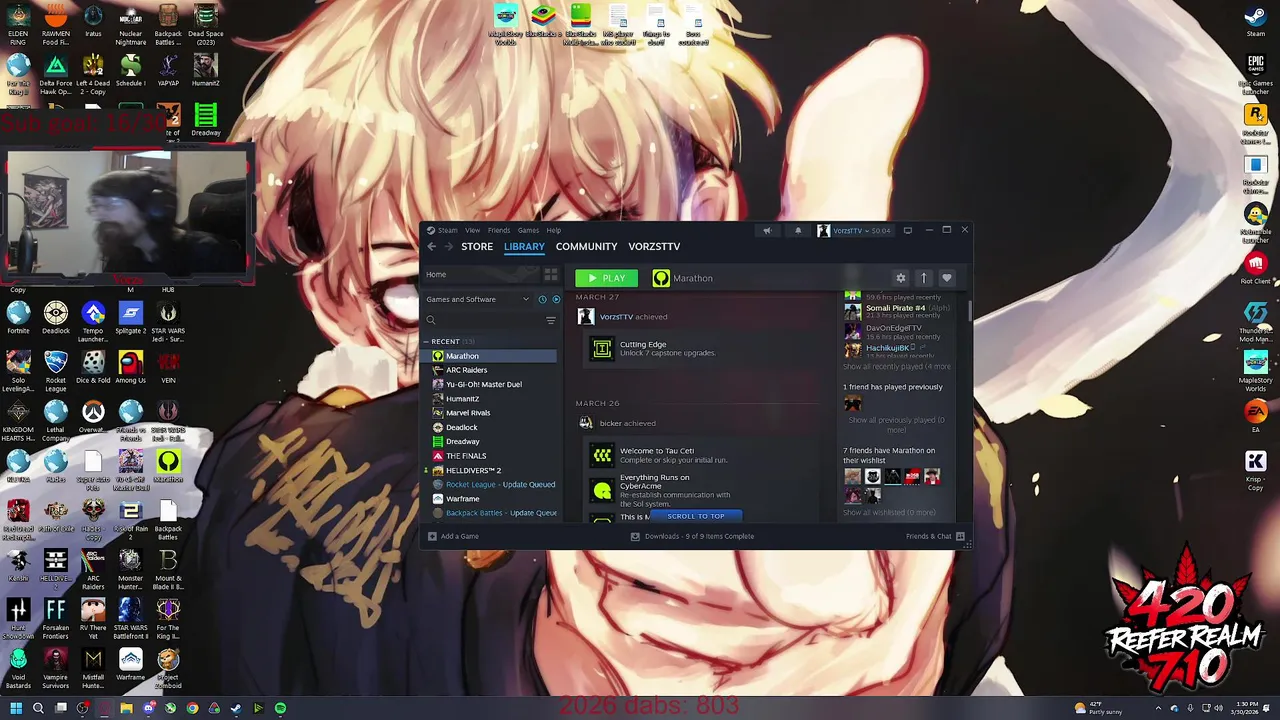This screenshot has height=720, width=1280.
Task: Click Show all previously played link
Action: 896,424
